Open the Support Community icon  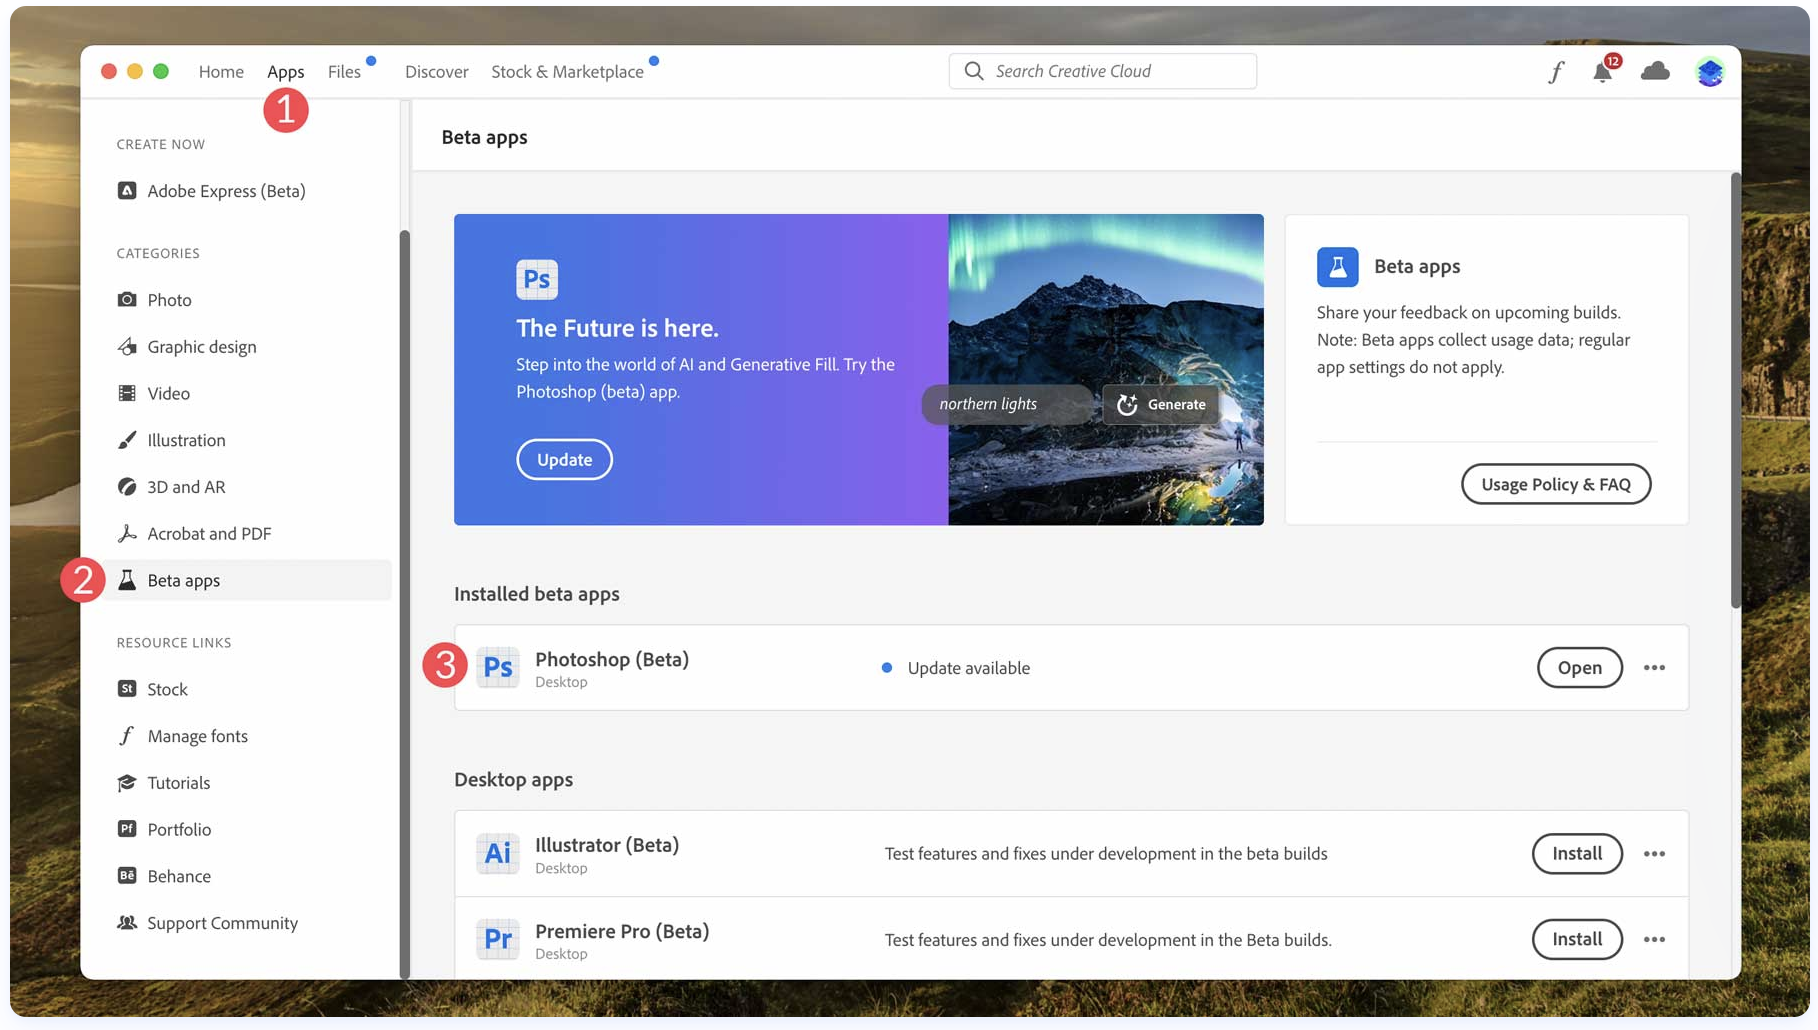tap(127, 922)
